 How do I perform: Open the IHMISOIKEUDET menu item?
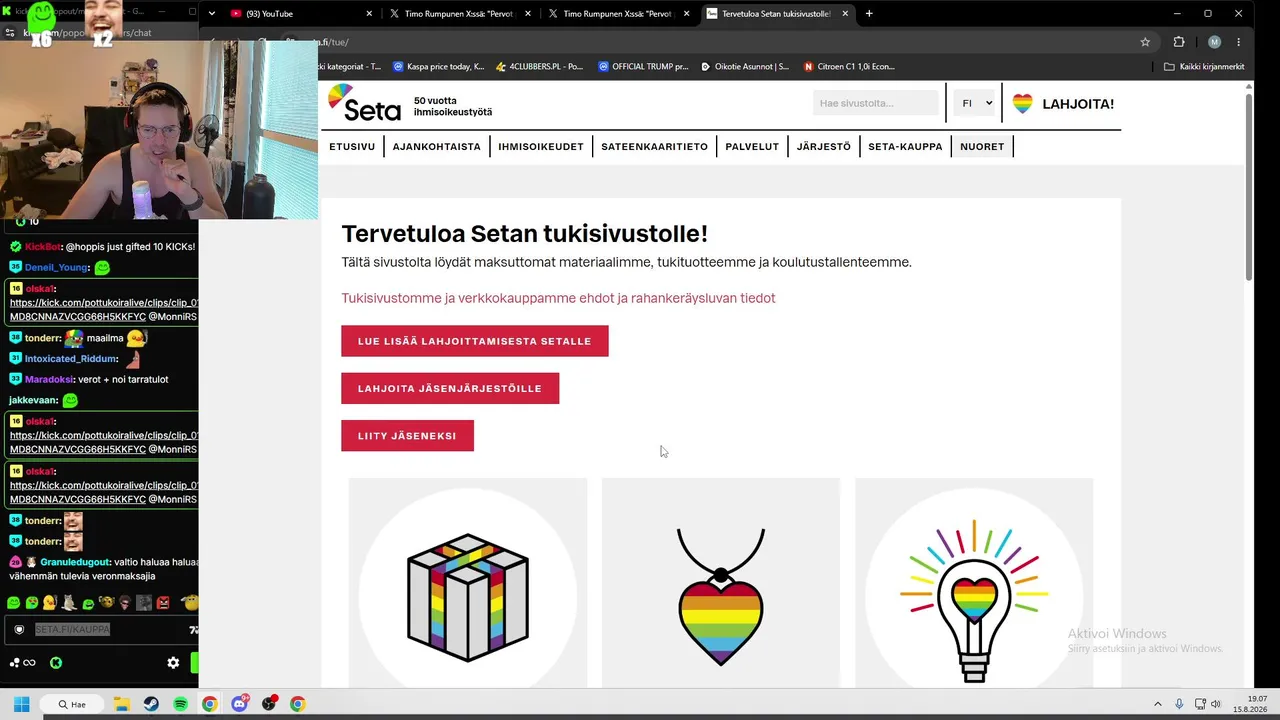[x=541, y=147]
